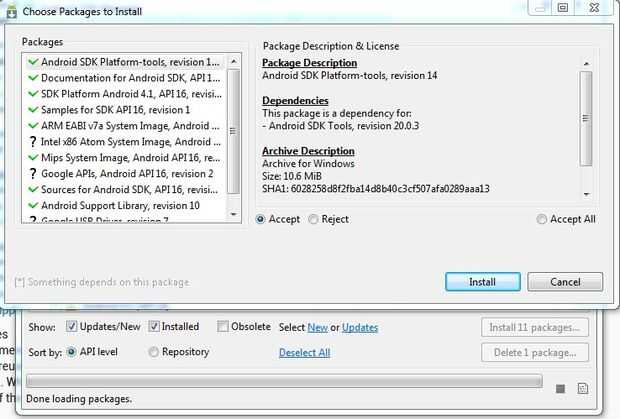
Task: Click the green checkmark beside Android SDK Platform-tools
Action: pos(33,62)
